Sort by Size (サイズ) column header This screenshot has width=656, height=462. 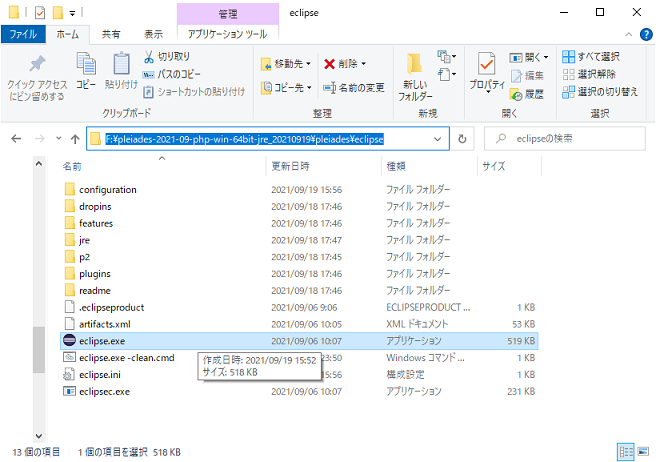(494, 167)
